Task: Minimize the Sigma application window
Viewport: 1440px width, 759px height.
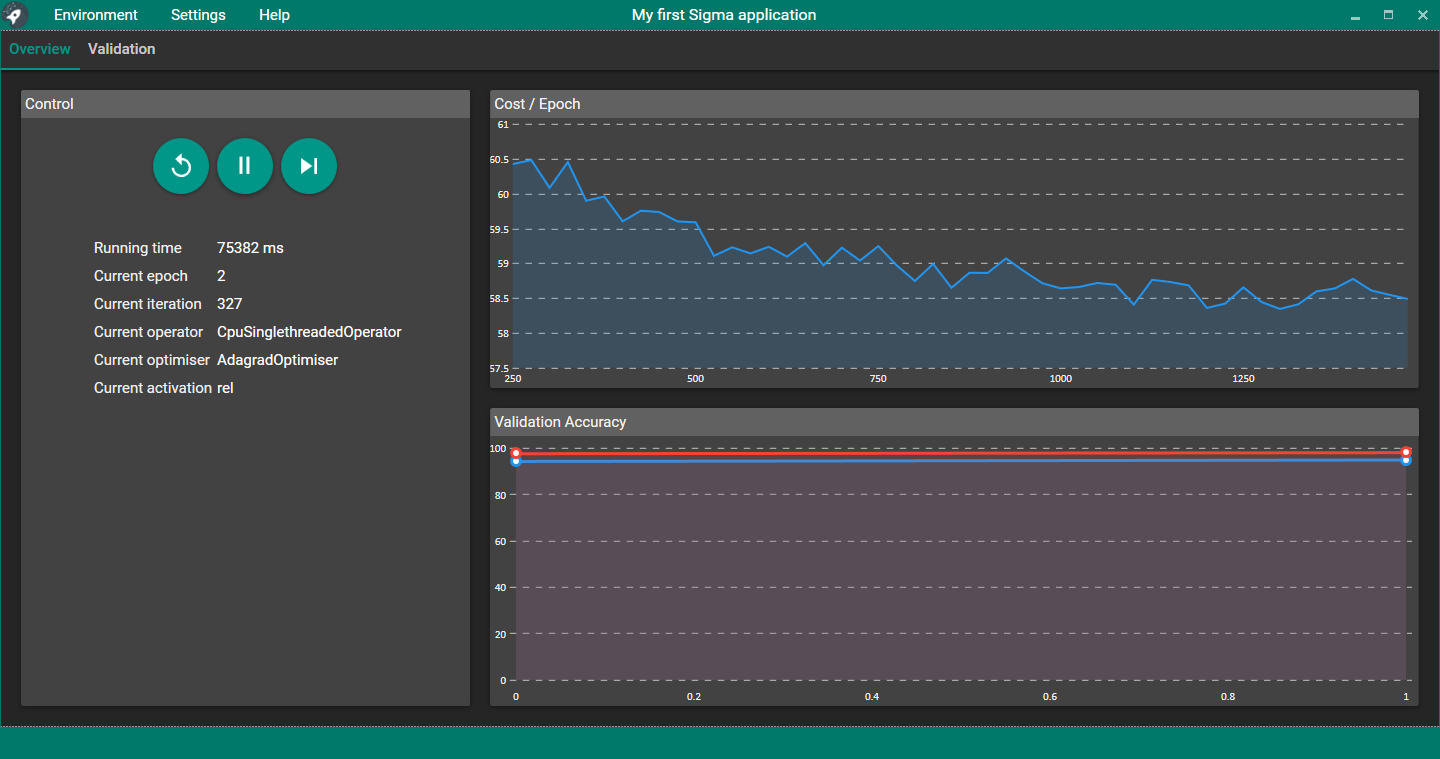Action: coord(1355,15)
